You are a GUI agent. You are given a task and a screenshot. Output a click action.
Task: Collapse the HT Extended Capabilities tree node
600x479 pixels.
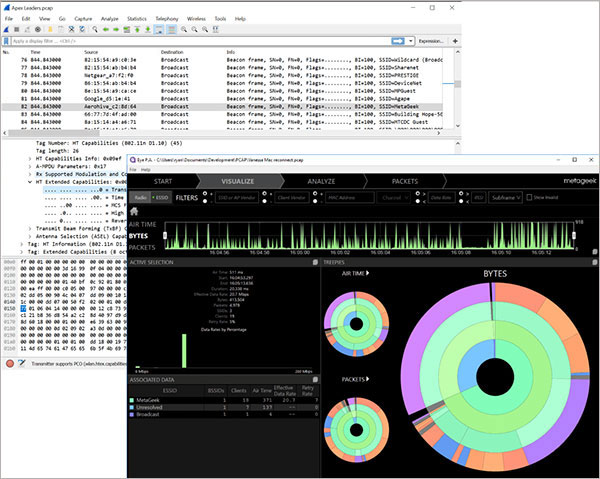[29, 181]
